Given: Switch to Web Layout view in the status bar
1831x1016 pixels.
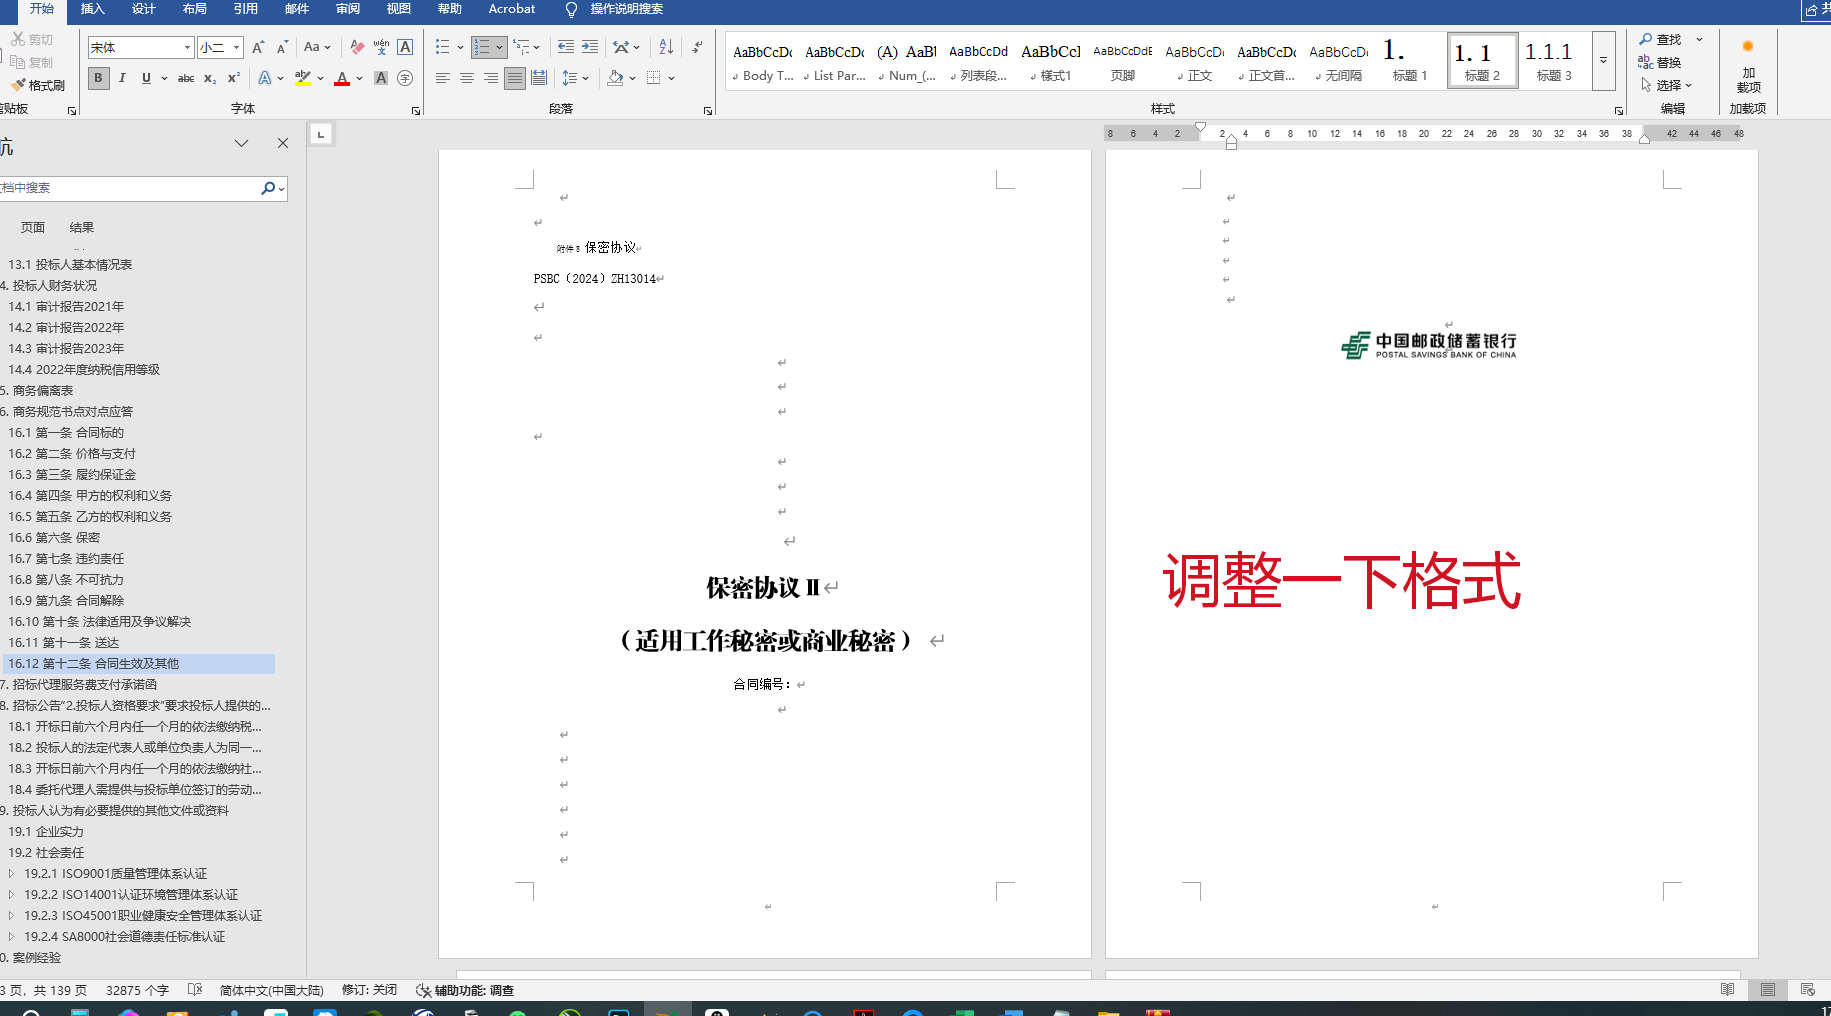Looking at the screenshot, I should point(1807,990).
